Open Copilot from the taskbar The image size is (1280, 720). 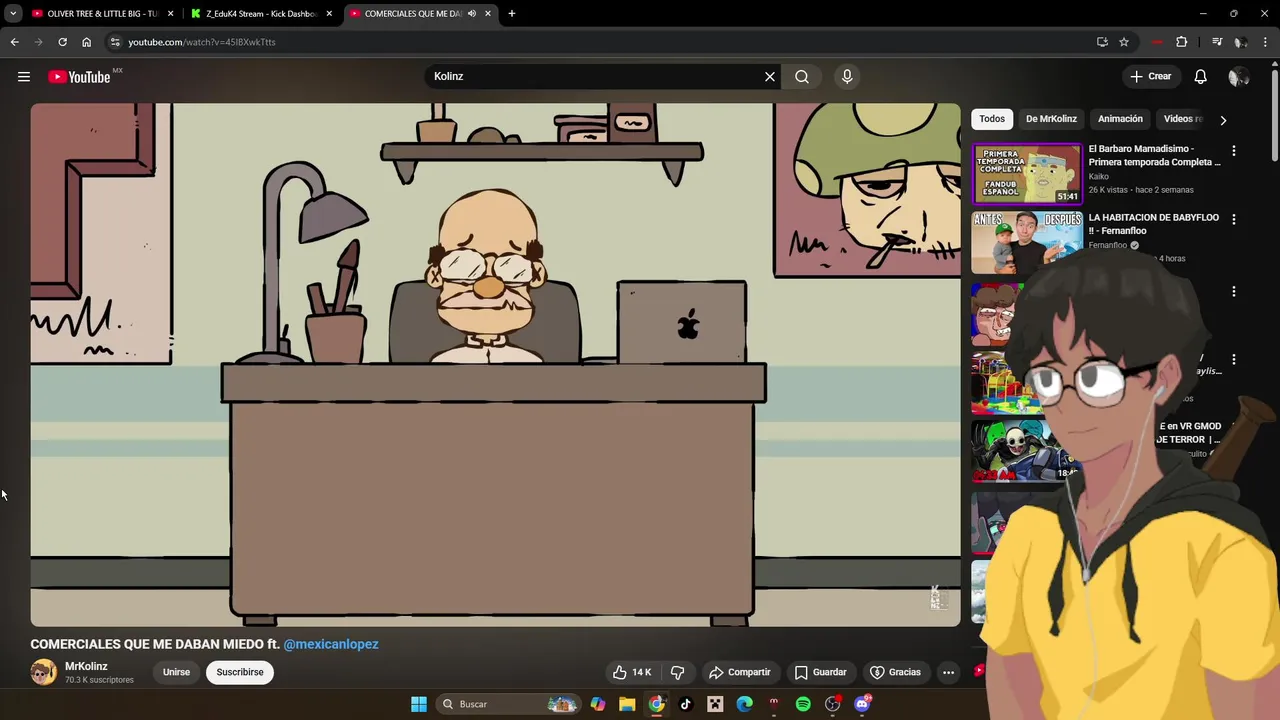tap(598, 704)
